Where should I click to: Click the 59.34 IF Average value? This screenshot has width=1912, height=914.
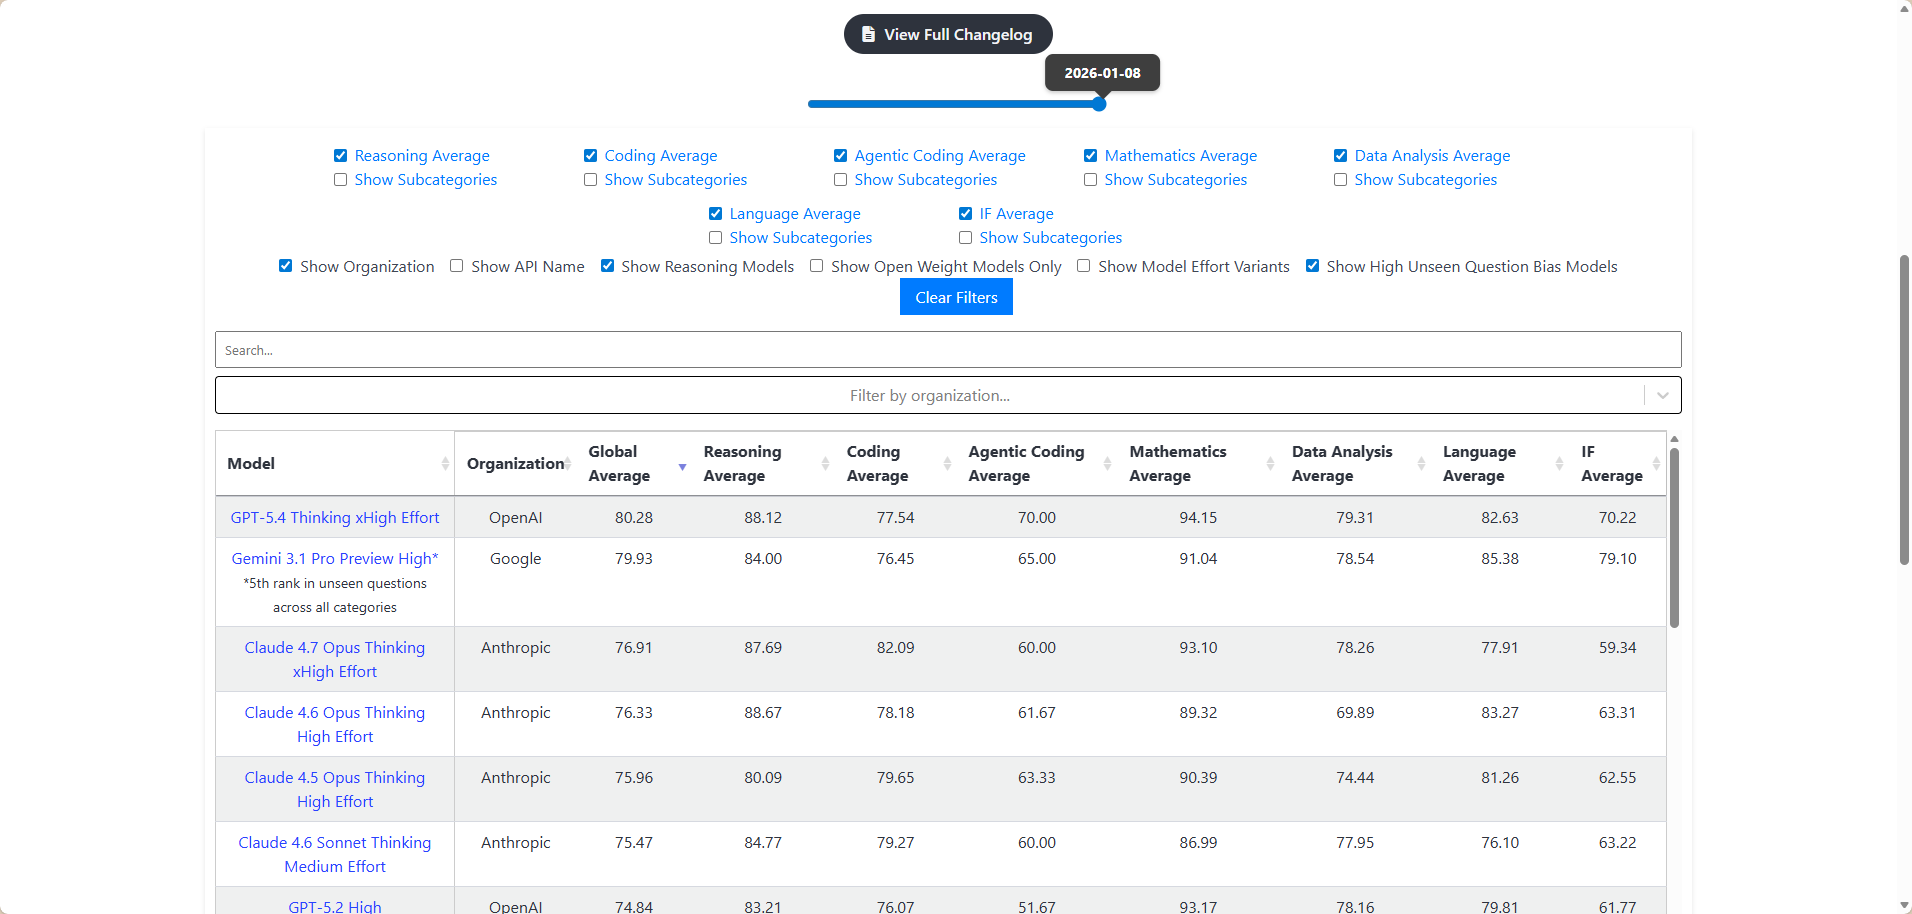click(1617, 648)
